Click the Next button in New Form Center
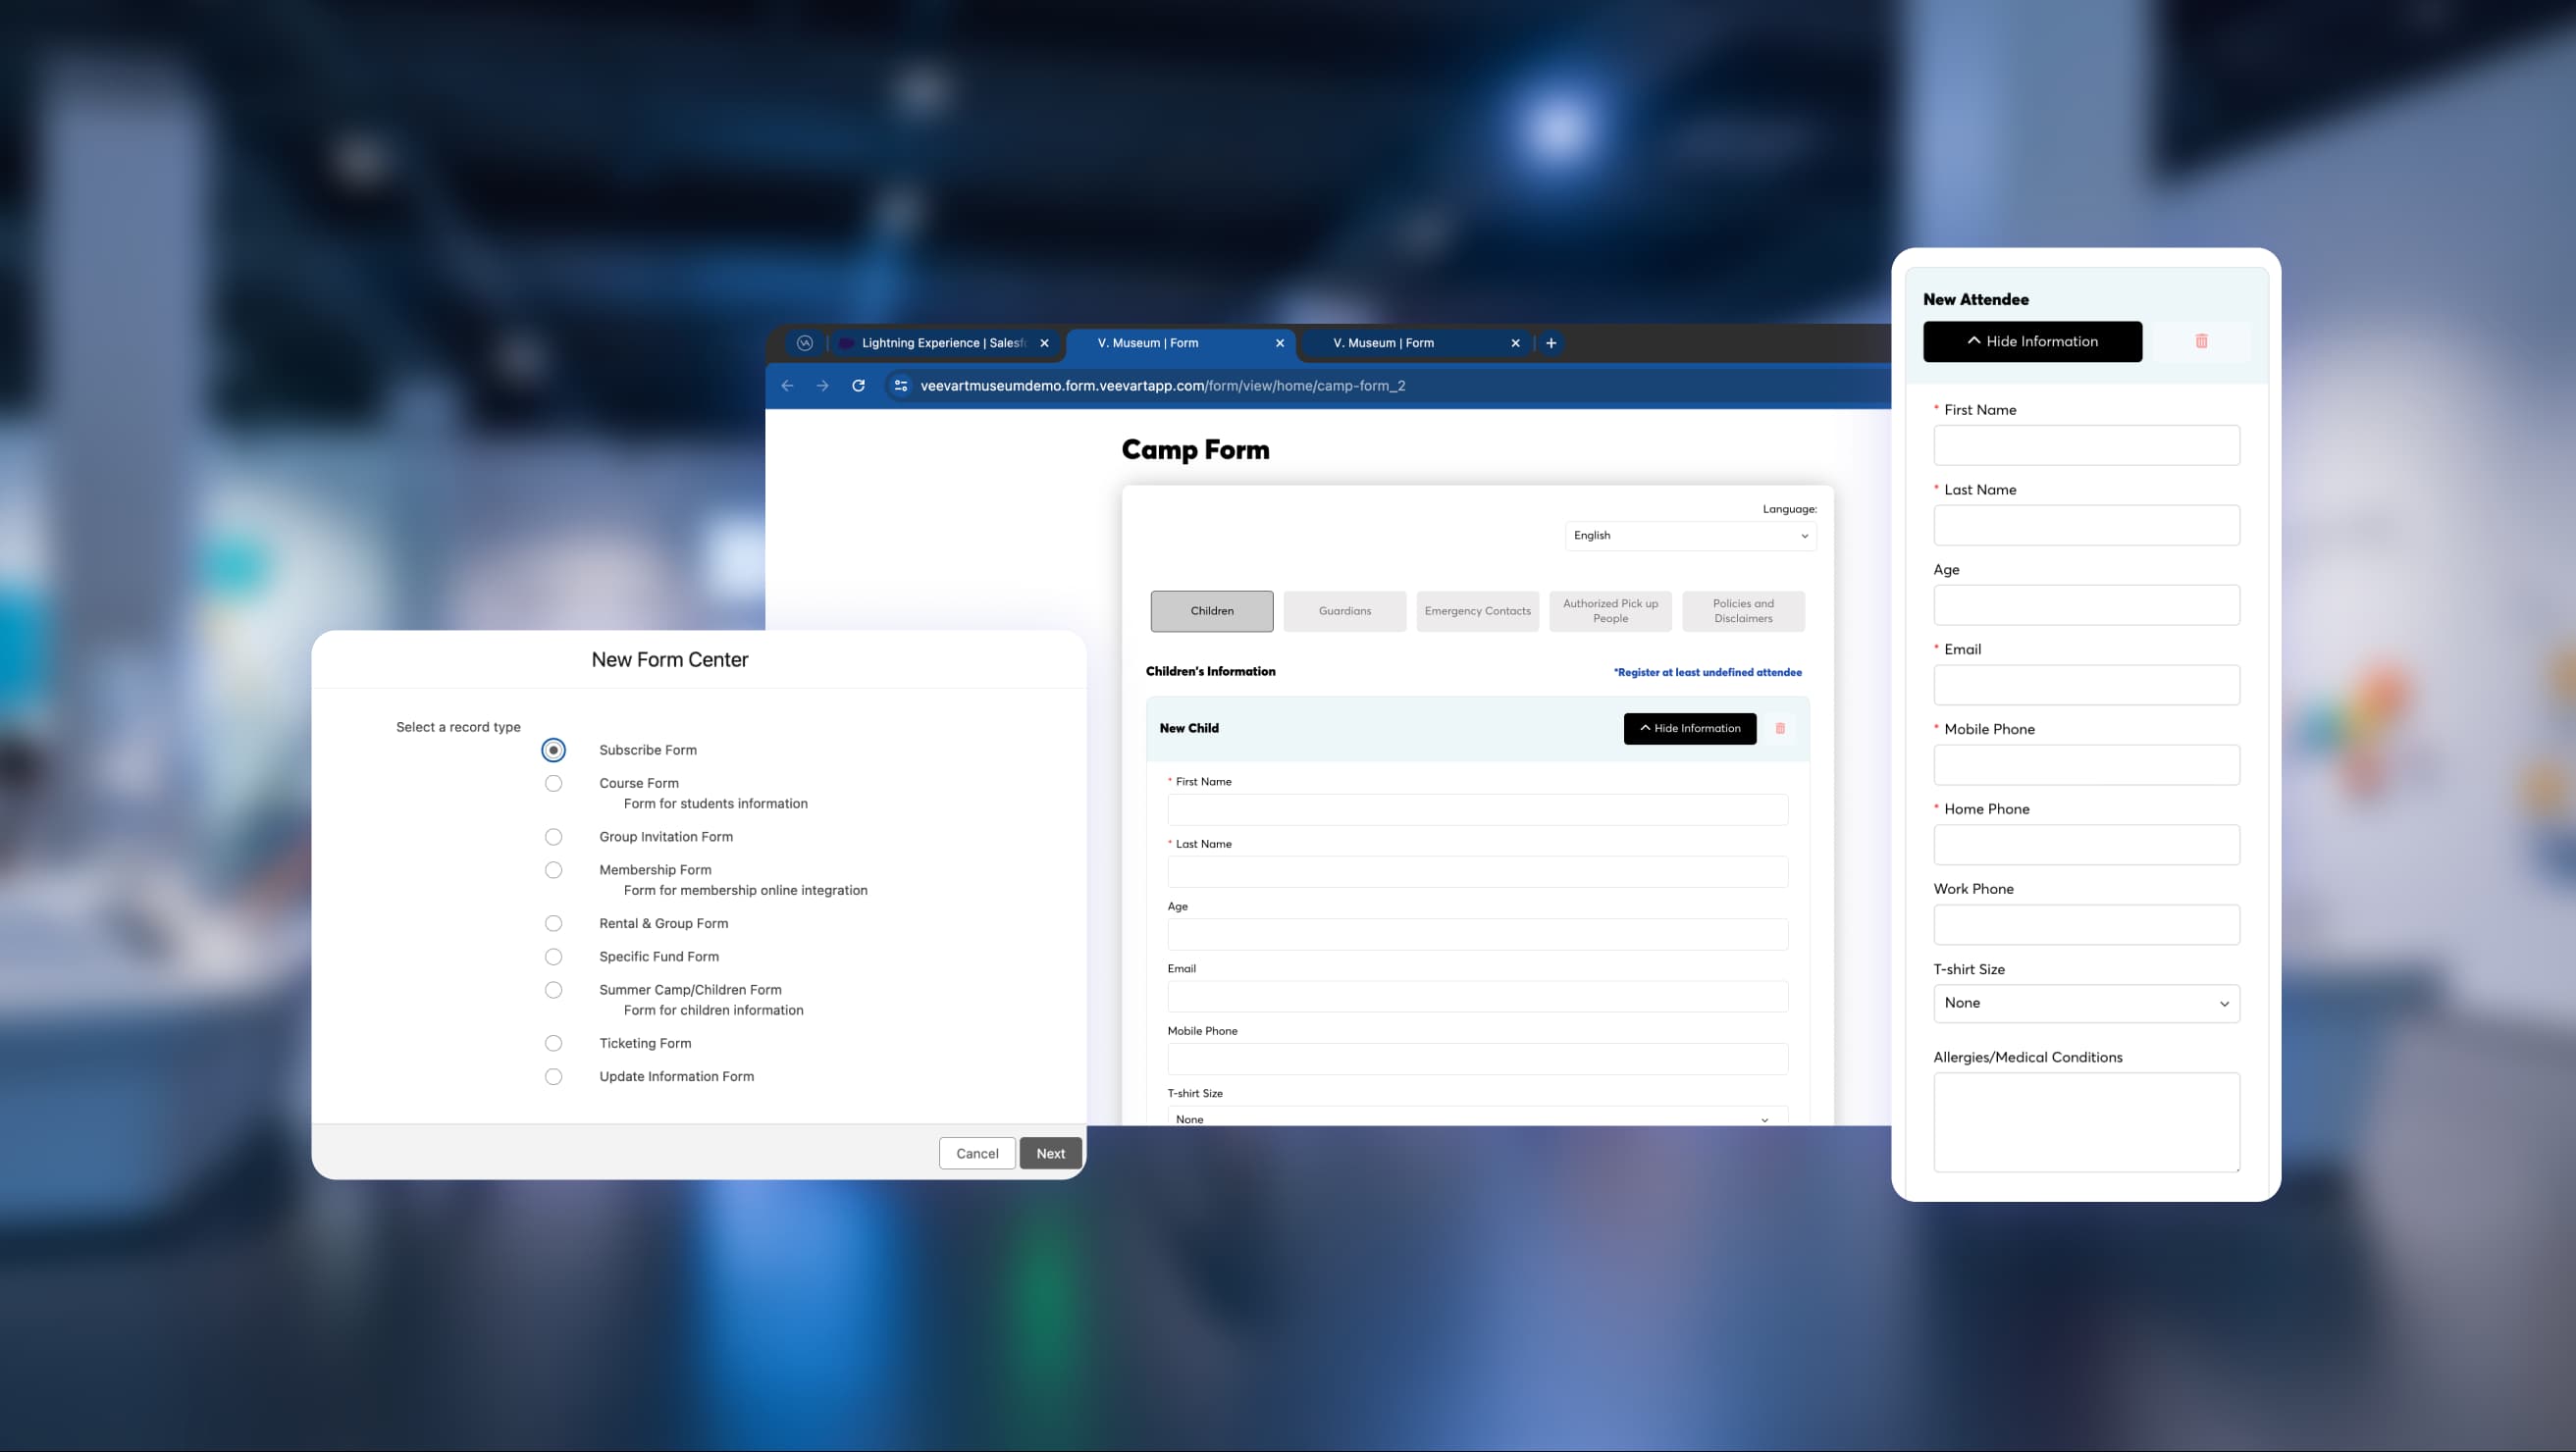This screenshot has width=2576, height=1452. coord(1050,1153)
